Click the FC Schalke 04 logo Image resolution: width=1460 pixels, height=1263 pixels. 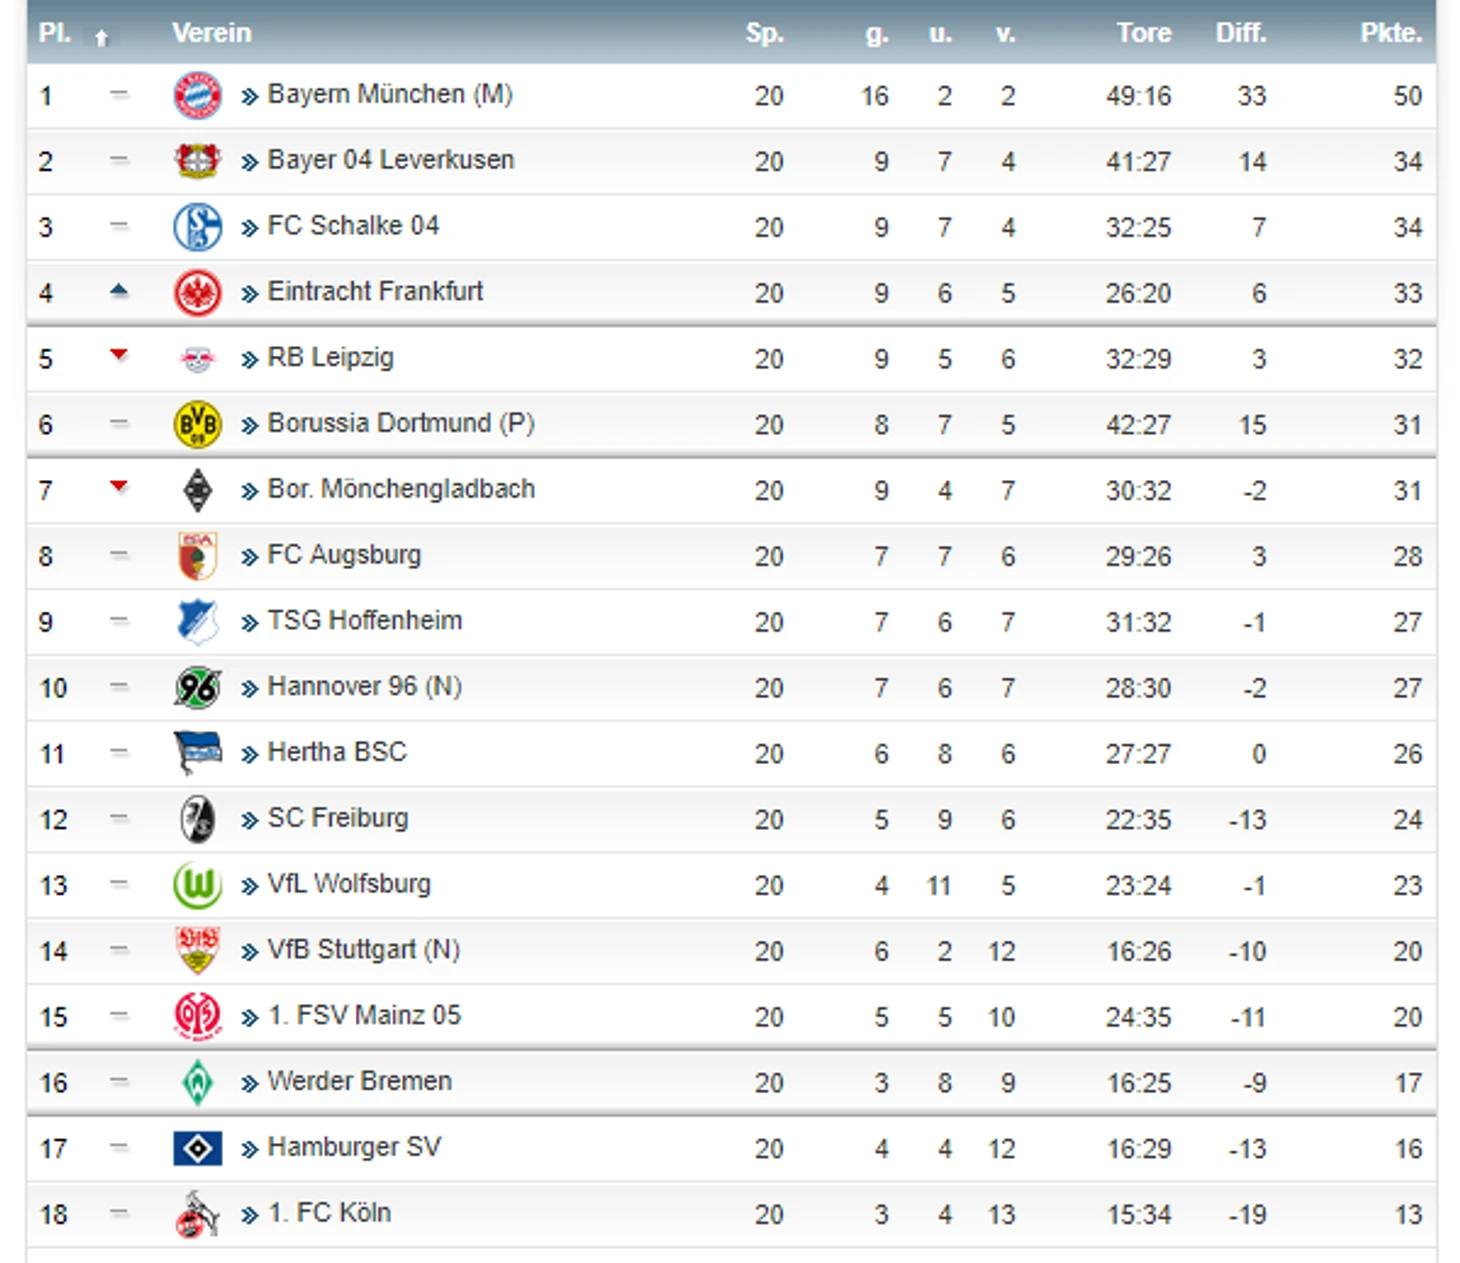pyautogui.click(x=197, y=227)
